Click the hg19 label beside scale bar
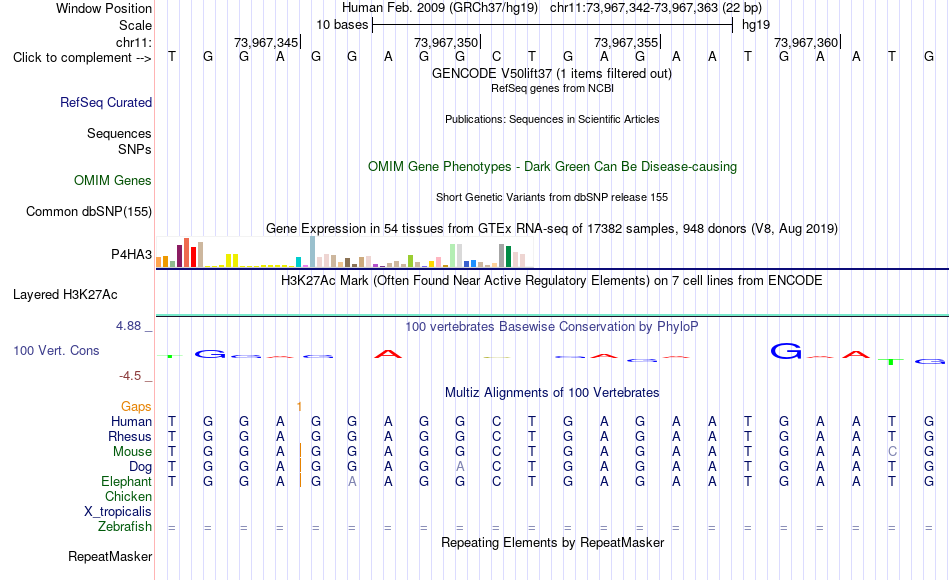Screen dimensions: 950x580 [756, 25]
